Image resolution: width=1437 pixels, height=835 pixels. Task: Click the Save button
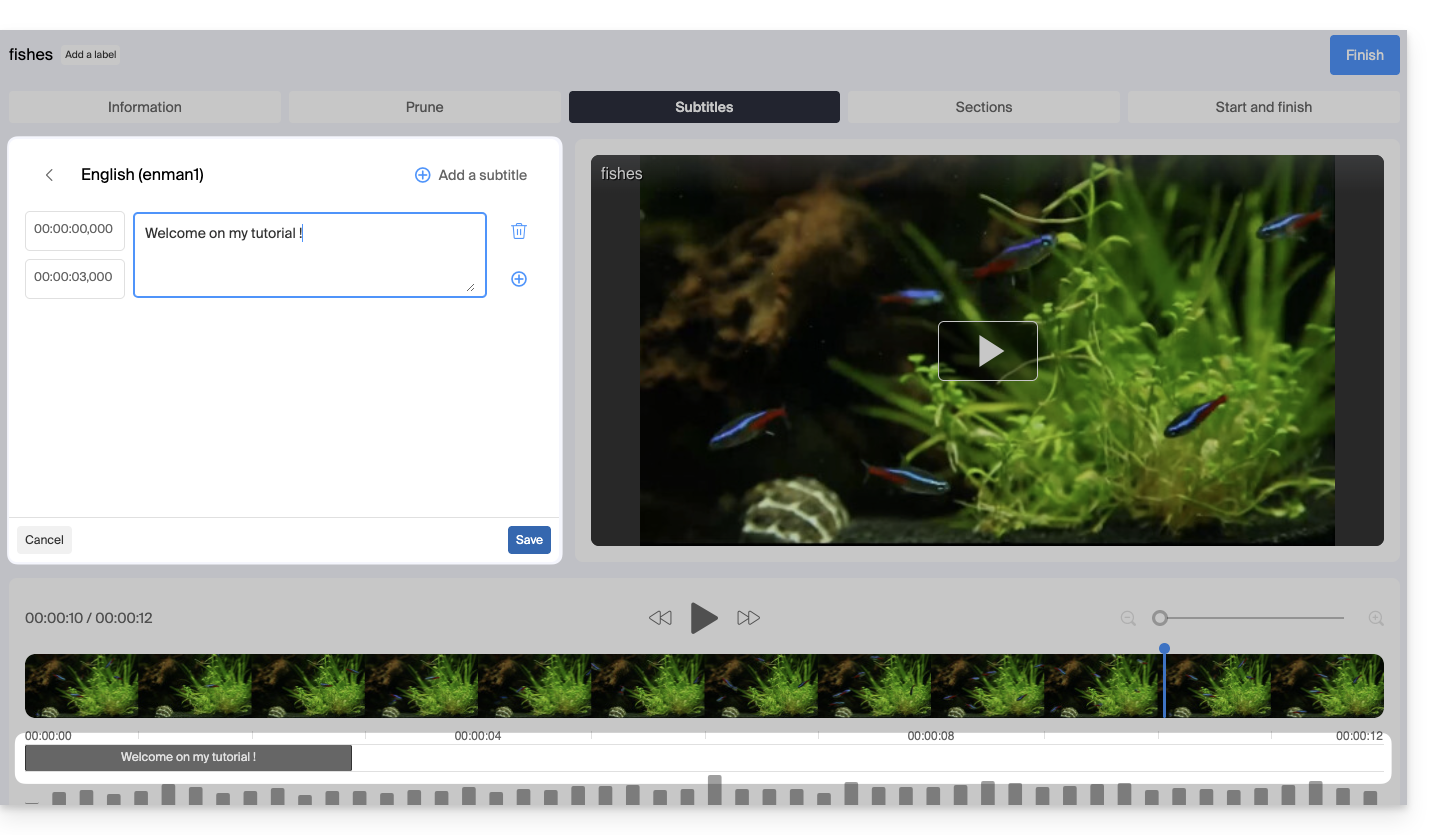[529, 540]
